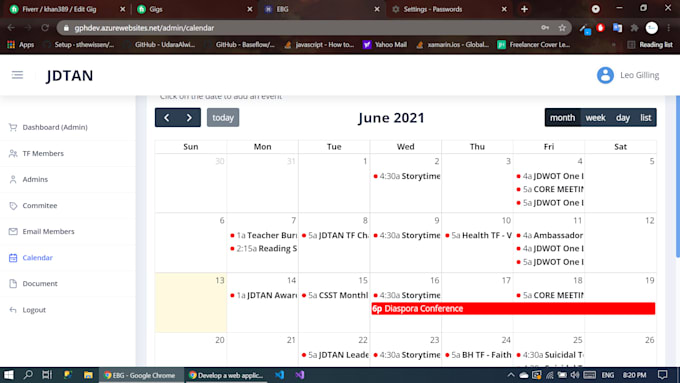680x383 pixels.
Task: Open 5a Health TF event on June 10
Action: [x=478, y=235]
